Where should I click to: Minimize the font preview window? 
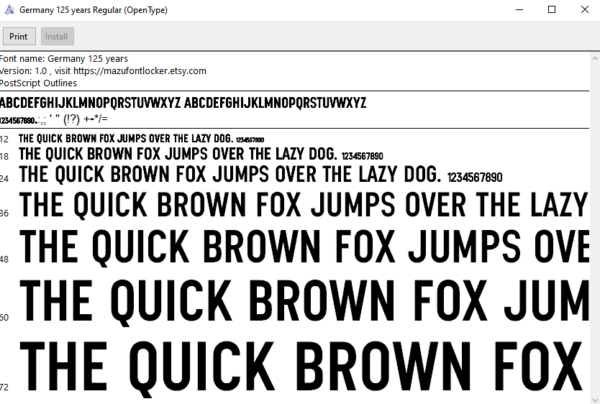tap(519, 10)
